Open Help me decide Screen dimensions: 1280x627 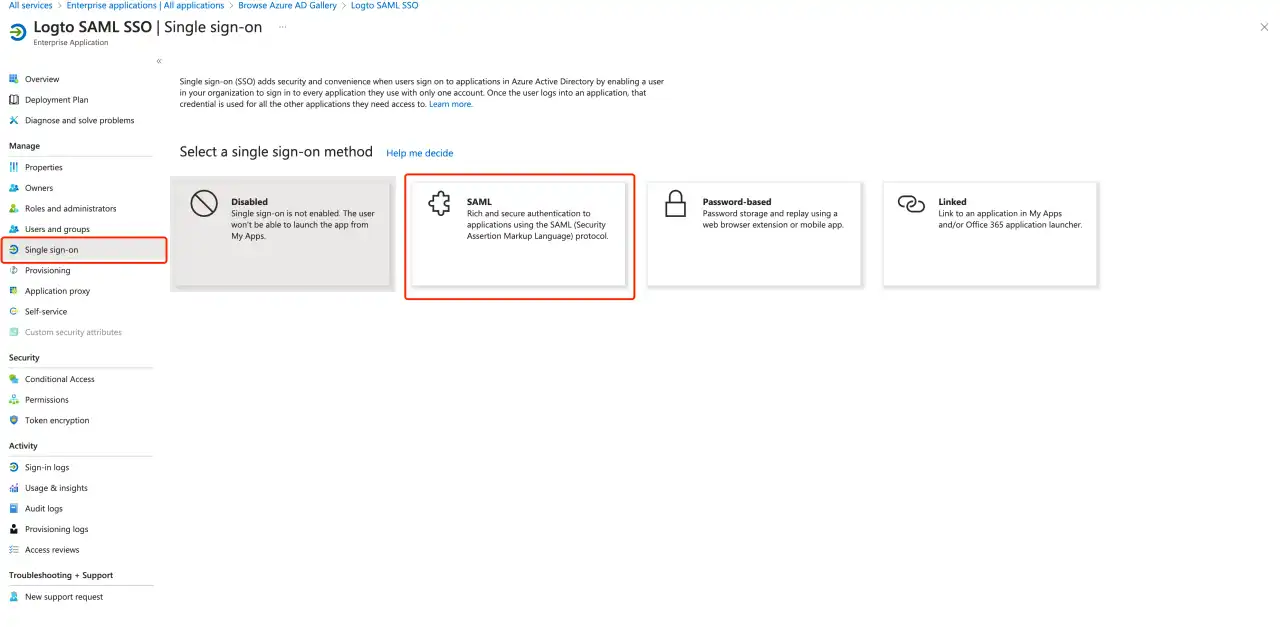click(419, 152)
